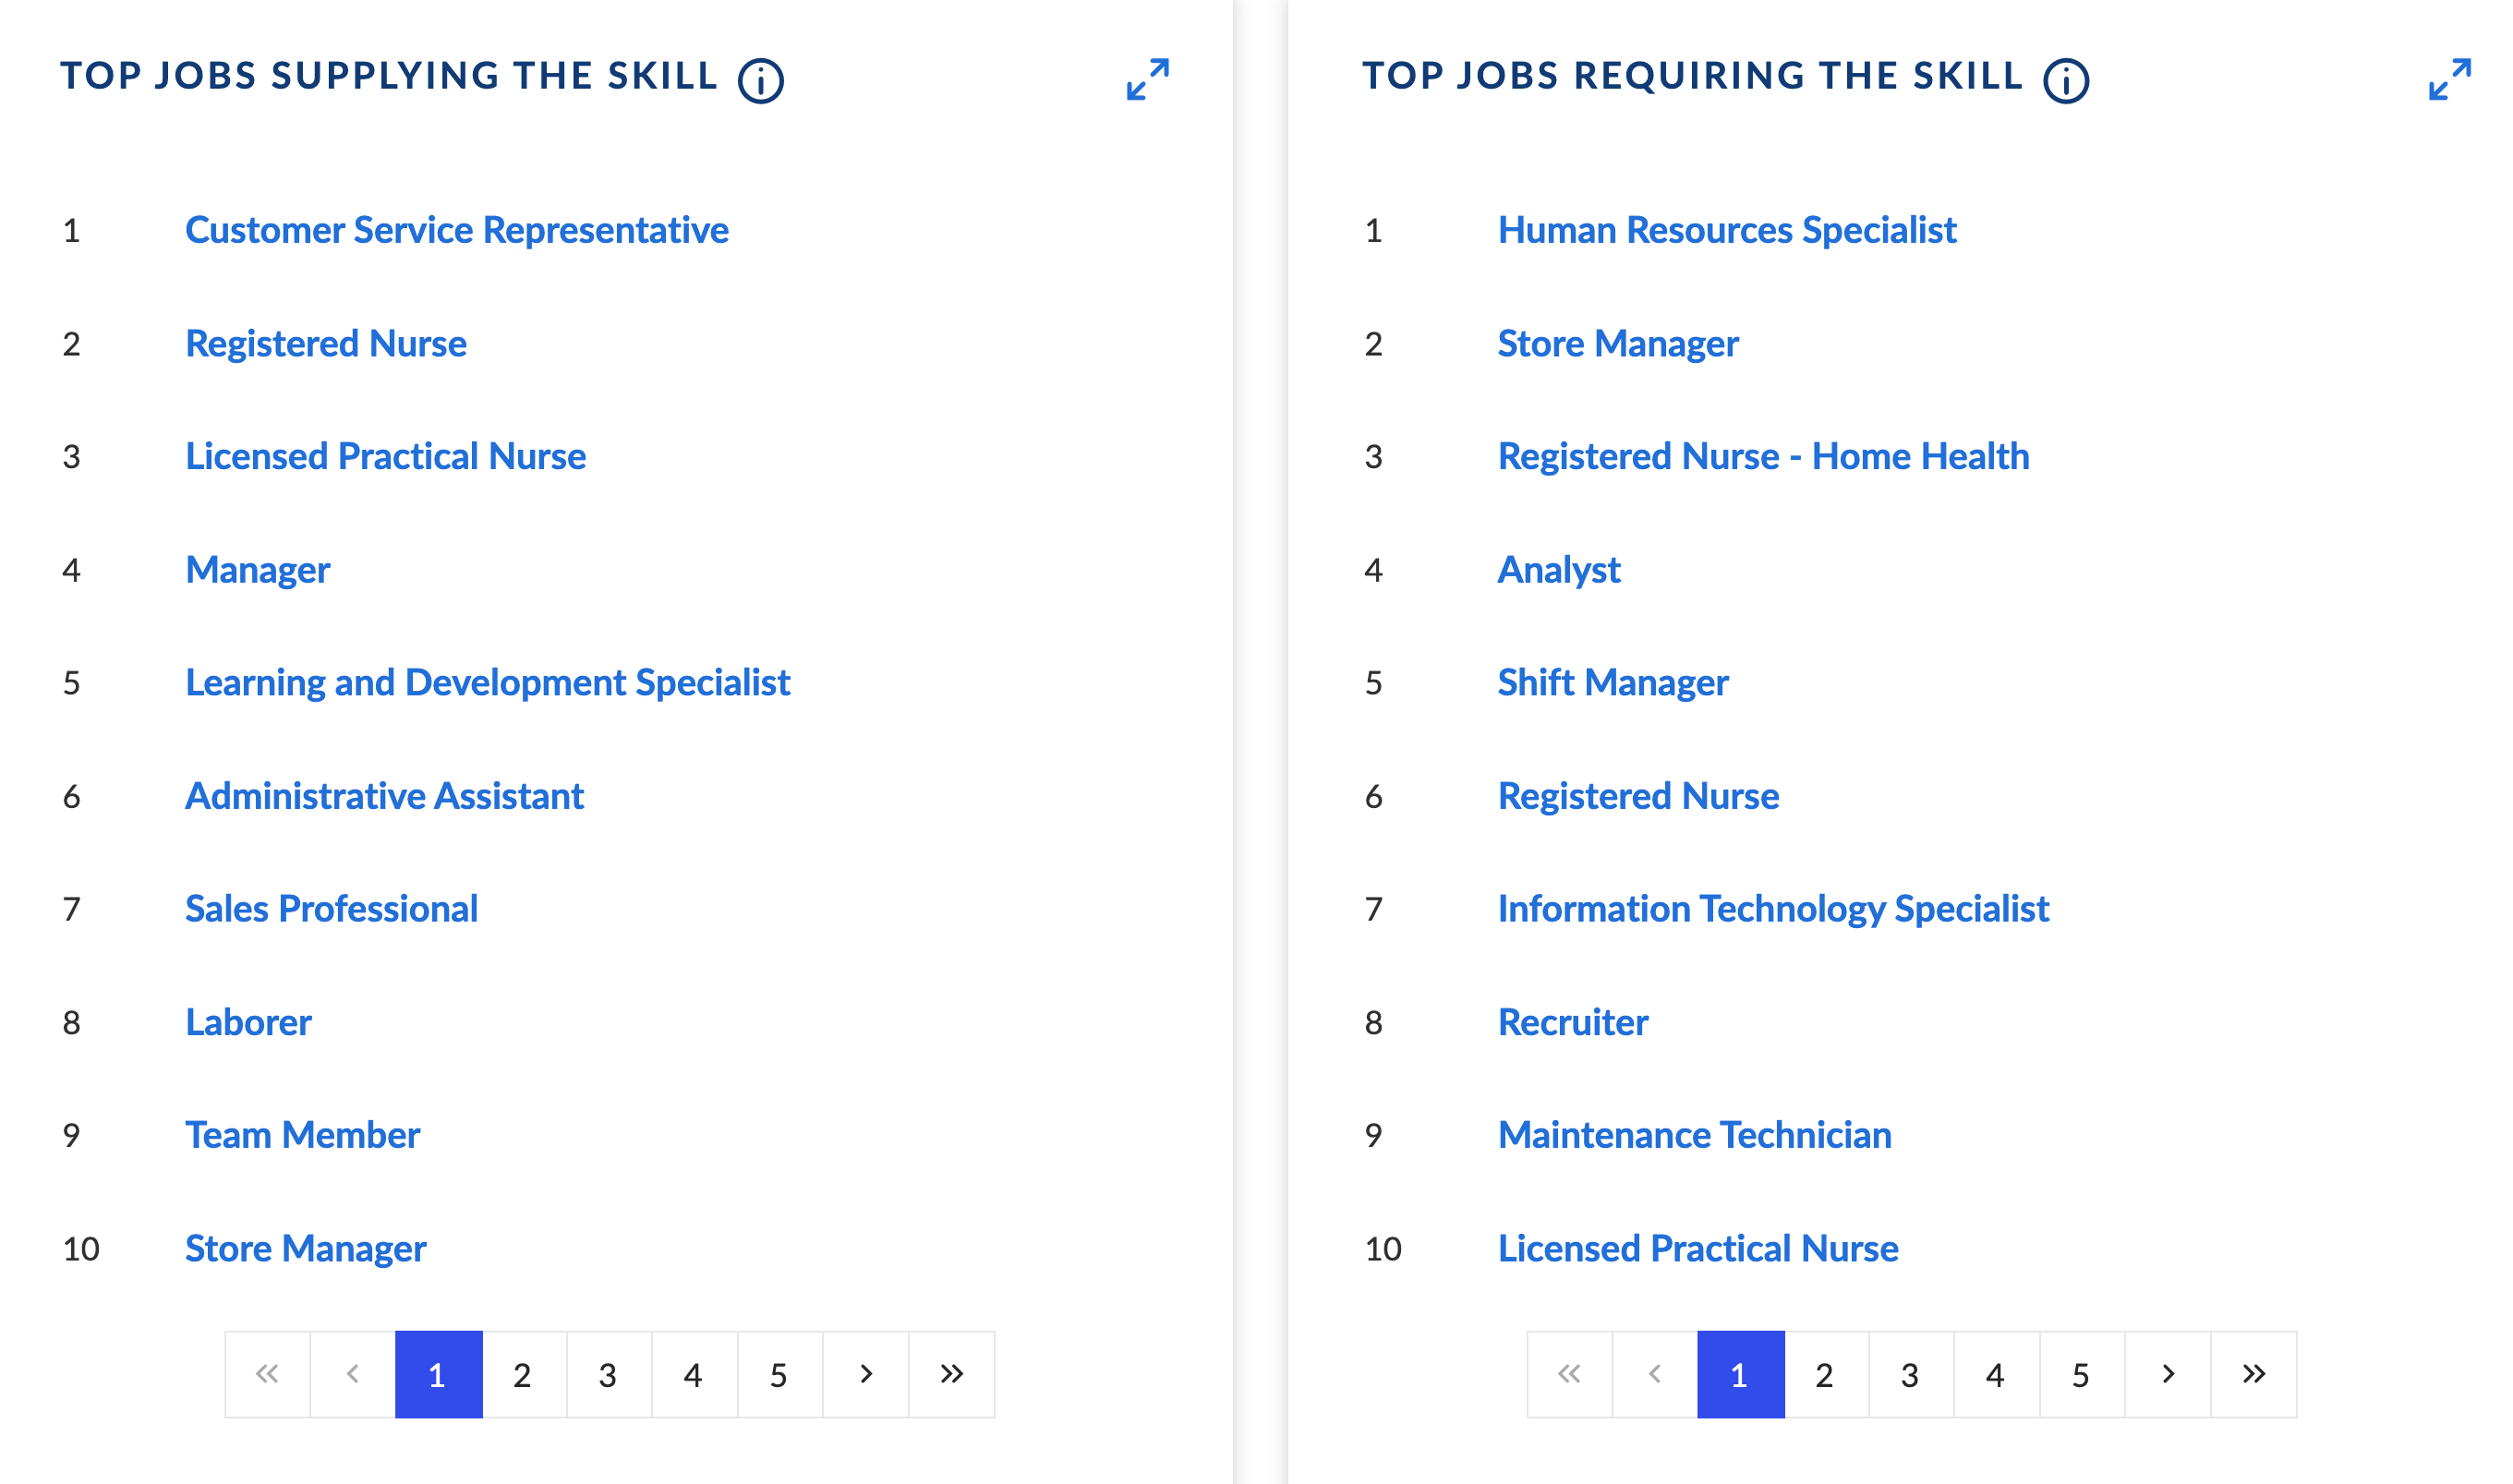Select page 4 in supplying jobs pagination

pyautogui.click(x=694, y=1374)
